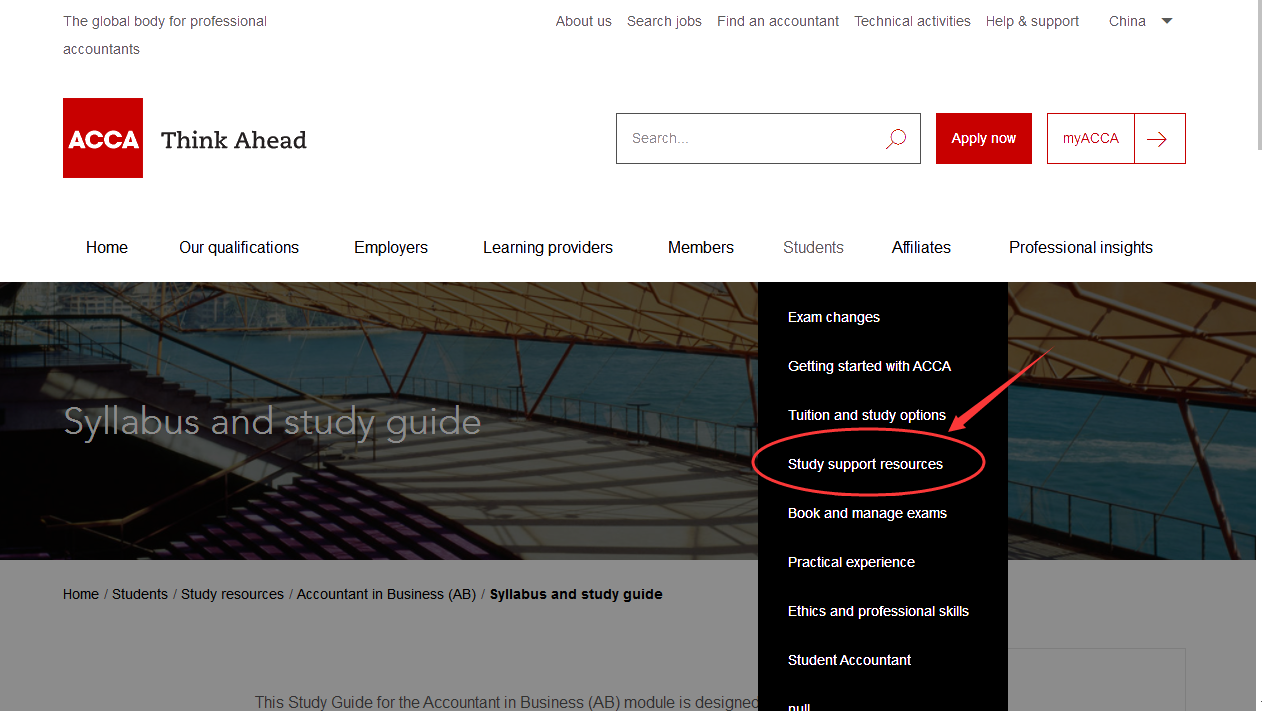The image size is (1262, 711).
Task: Select Exam changes from dropdown
Action: point(834,317)
